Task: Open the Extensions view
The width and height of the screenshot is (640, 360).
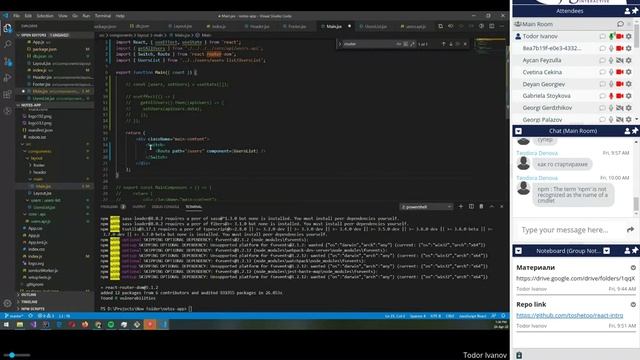Action: 7,94
